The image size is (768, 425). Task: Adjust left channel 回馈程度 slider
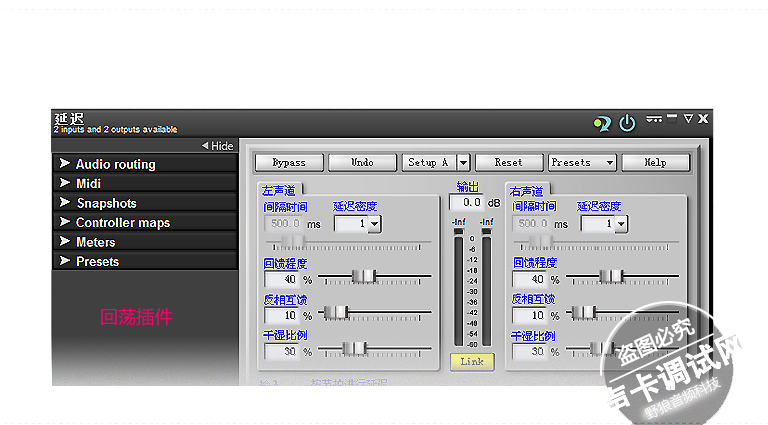coord(363,277)
